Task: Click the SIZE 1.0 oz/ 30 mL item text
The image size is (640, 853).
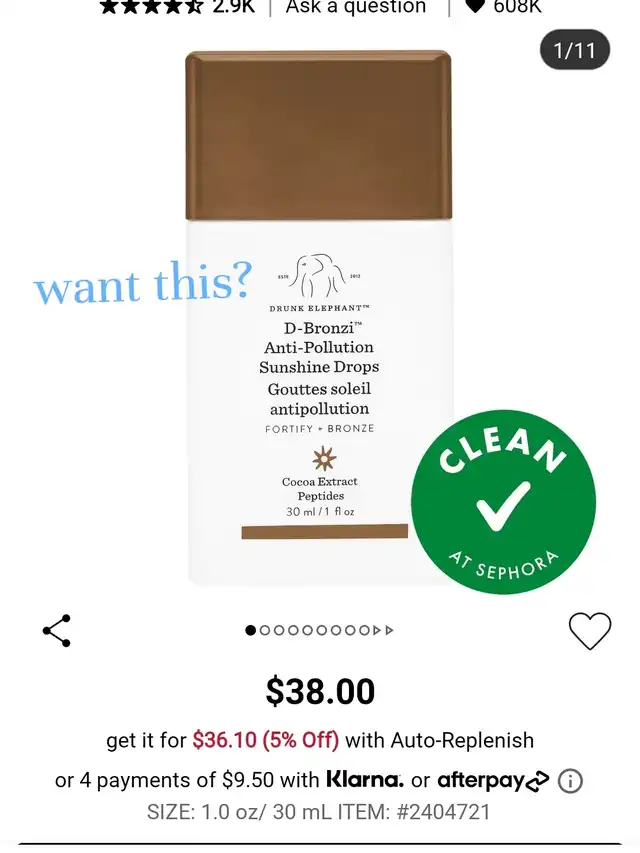Action: pos(319,812)
